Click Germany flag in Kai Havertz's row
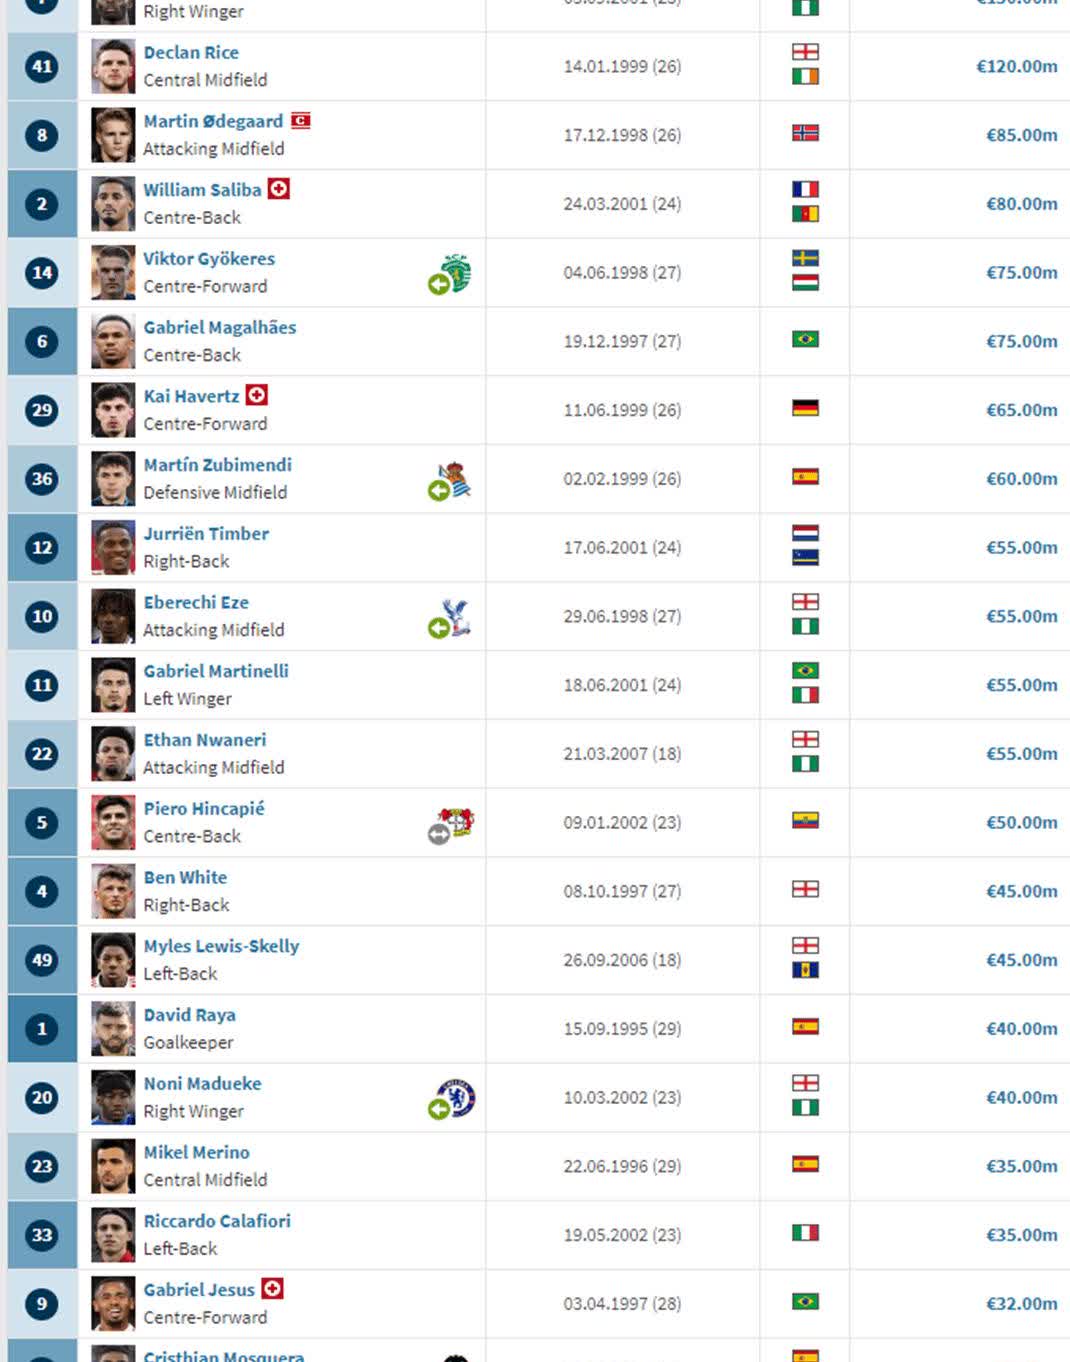This screenshot has height=1362, width=1070. tap(805, 408)
